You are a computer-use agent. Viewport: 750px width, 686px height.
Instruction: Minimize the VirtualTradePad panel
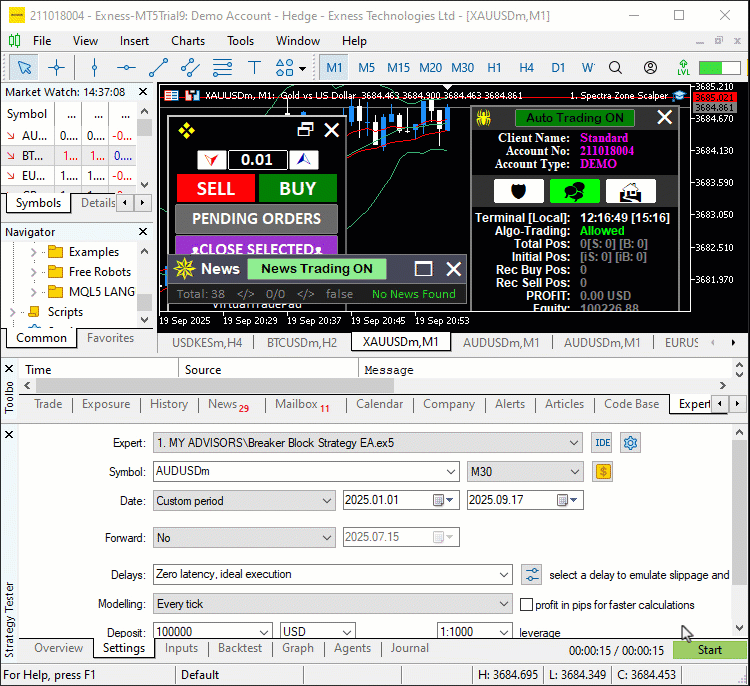(x=305, y=130)
